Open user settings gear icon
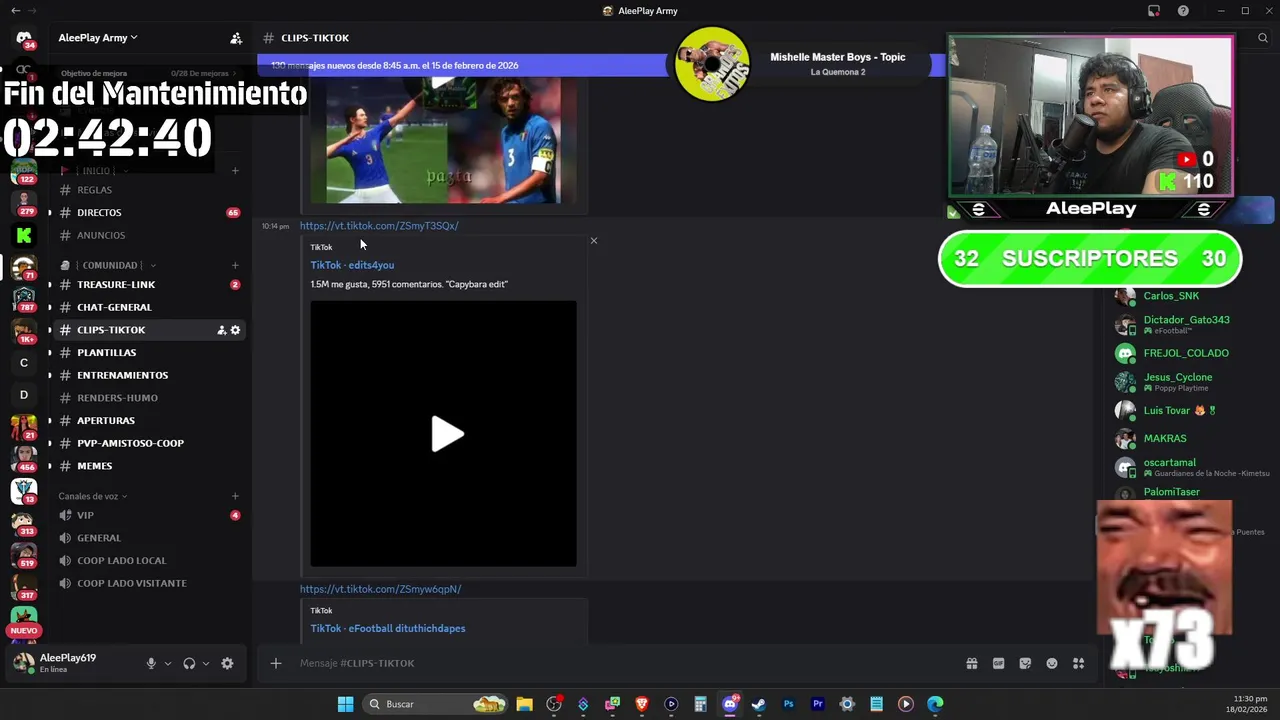 [227, 663]
